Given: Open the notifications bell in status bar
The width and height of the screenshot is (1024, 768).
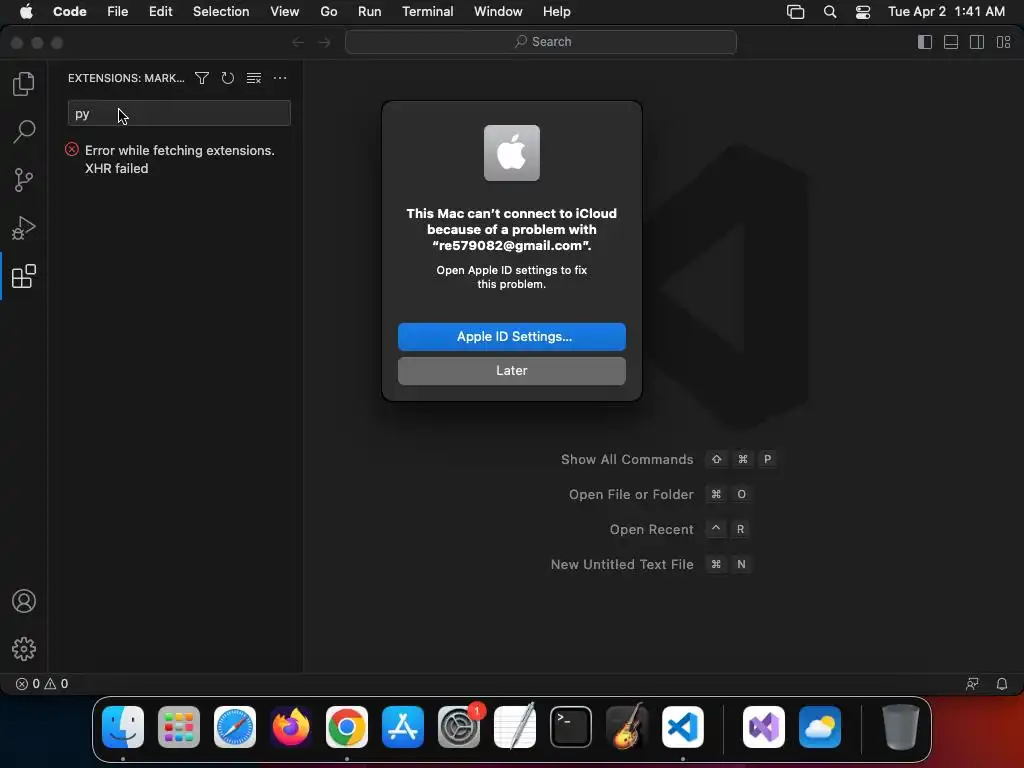Looking at the screenshot, I should (x=1001, y=684).
